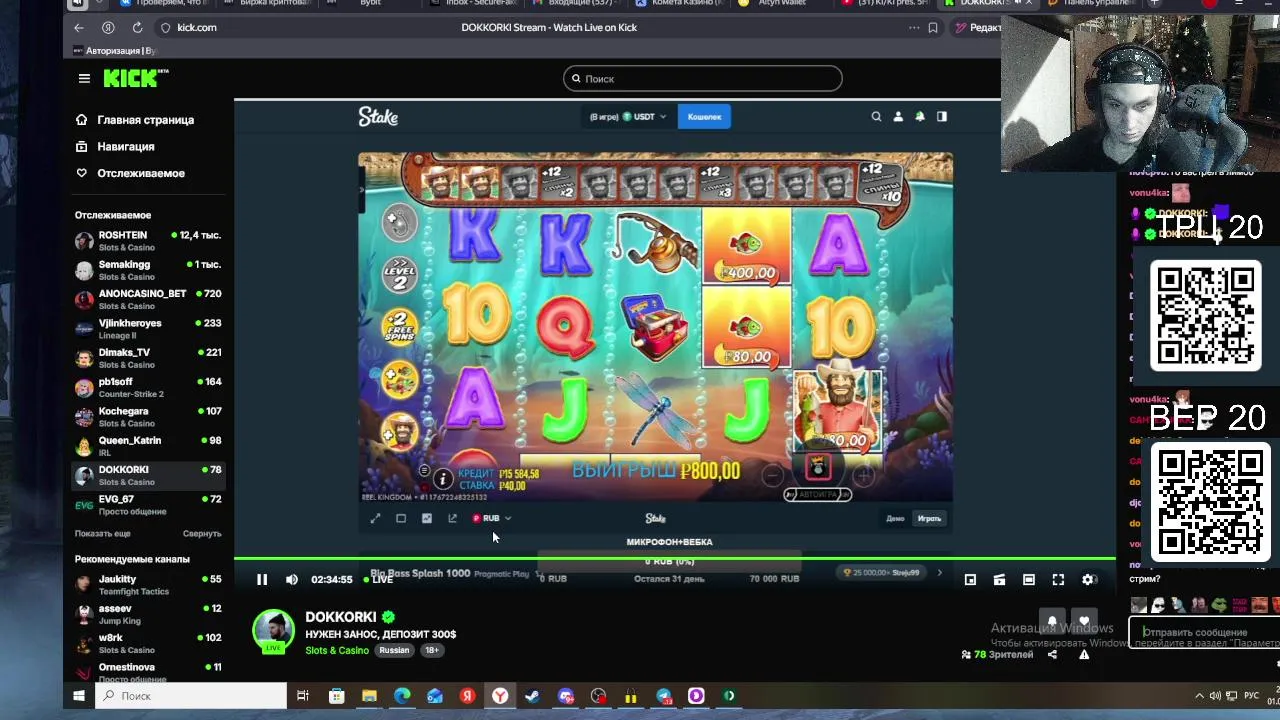
Task: Open ROSHTEIN channel
Action: (x=148, y=241)
